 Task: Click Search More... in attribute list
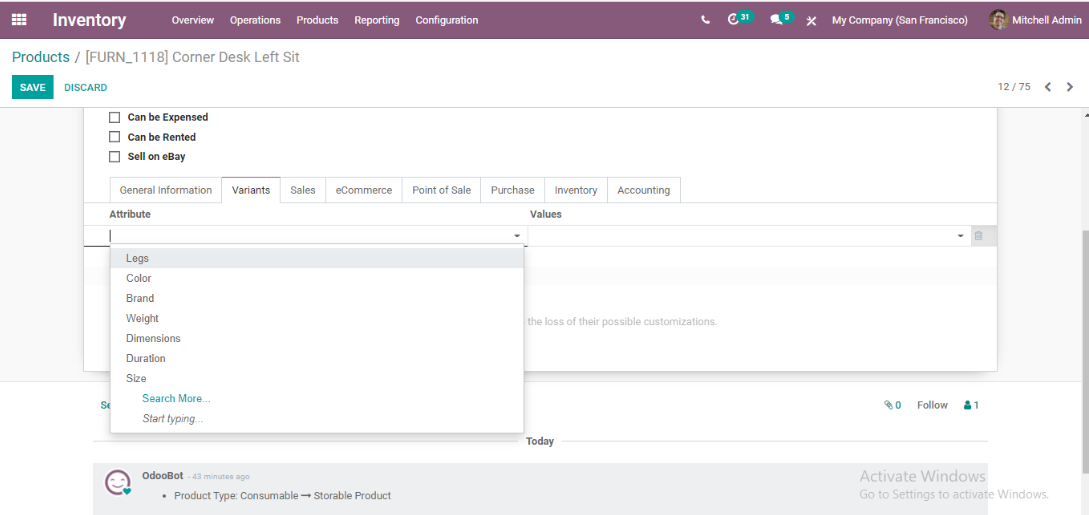click(x=176, y=398)
